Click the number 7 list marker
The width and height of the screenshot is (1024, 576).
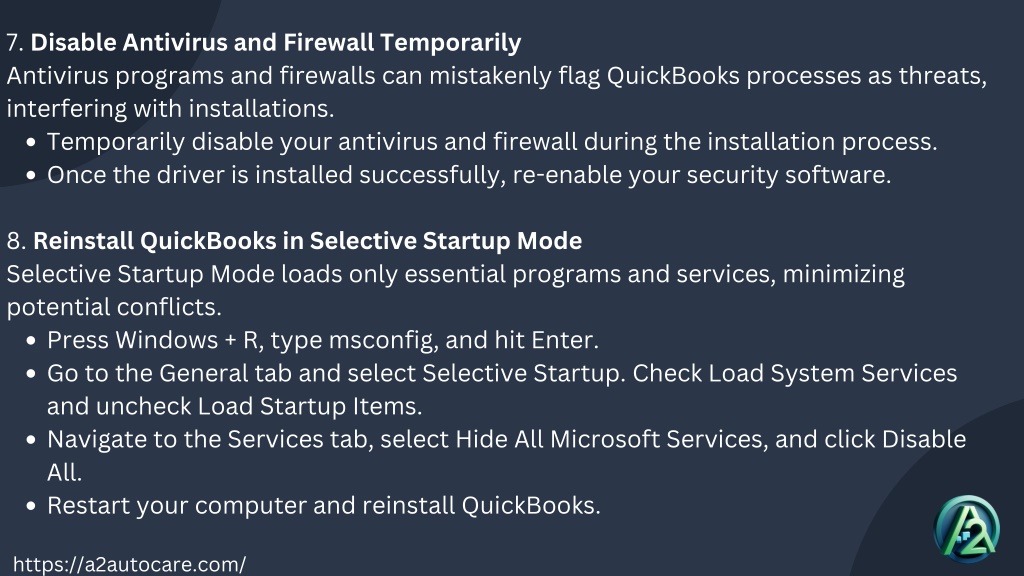click(x=15, y=42)
